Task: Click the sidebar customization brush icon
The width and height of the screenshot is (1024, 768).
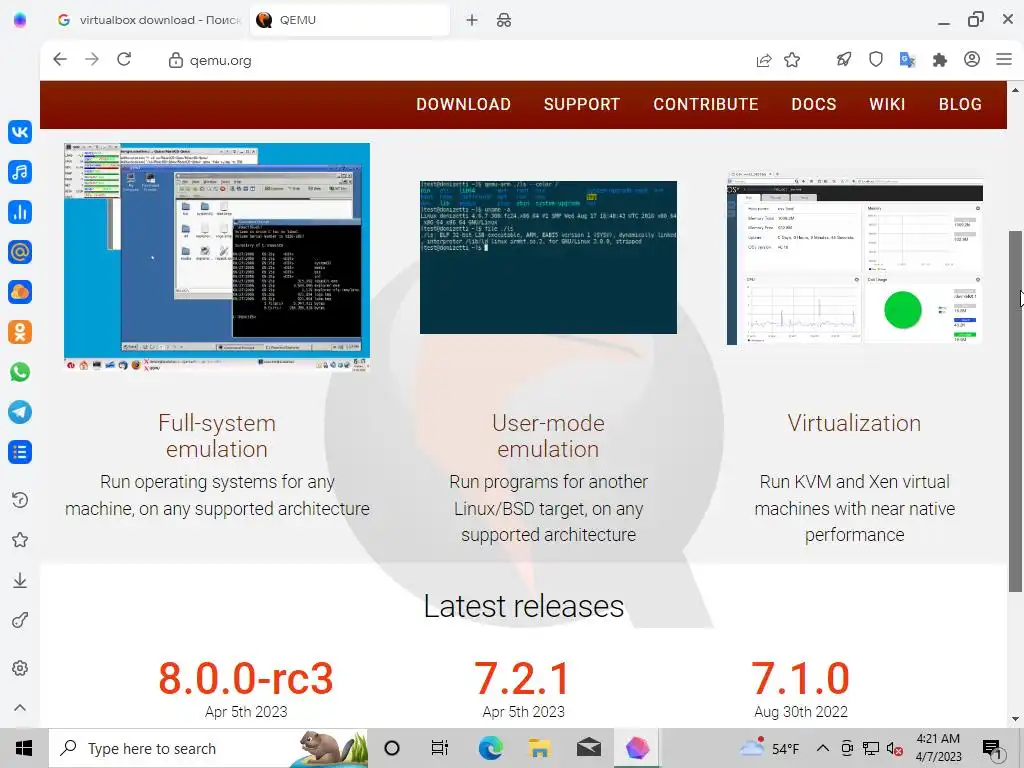Action: click(x=20, y=620)
